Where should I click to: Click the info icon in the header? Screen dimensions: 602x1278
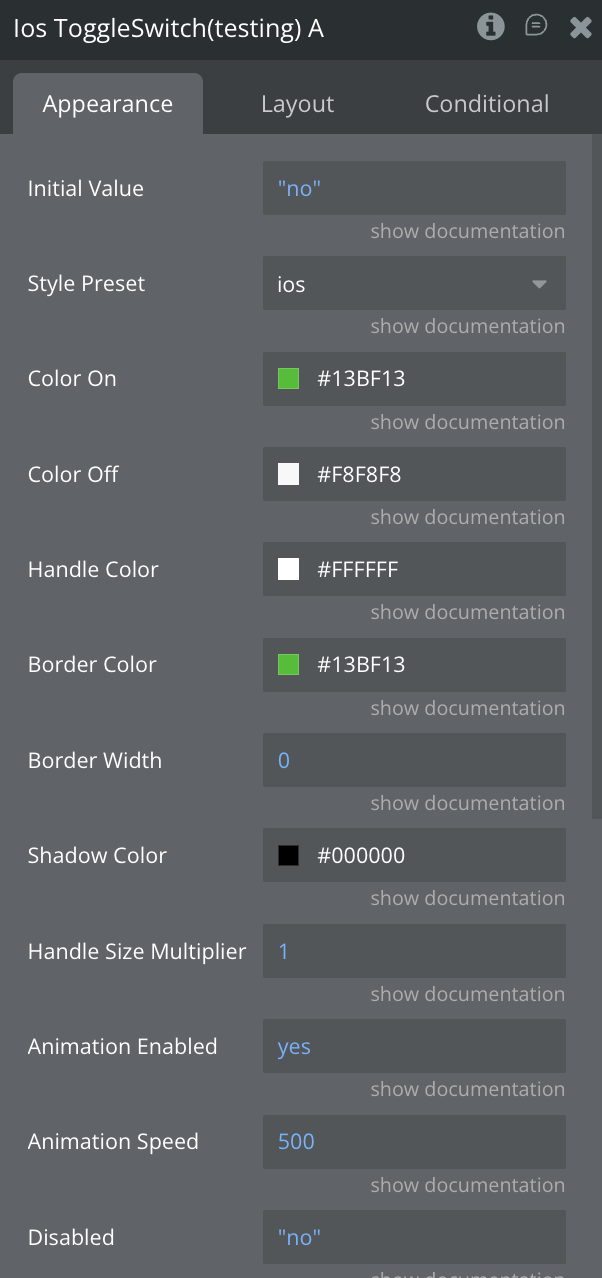click(x=490, y=27)
